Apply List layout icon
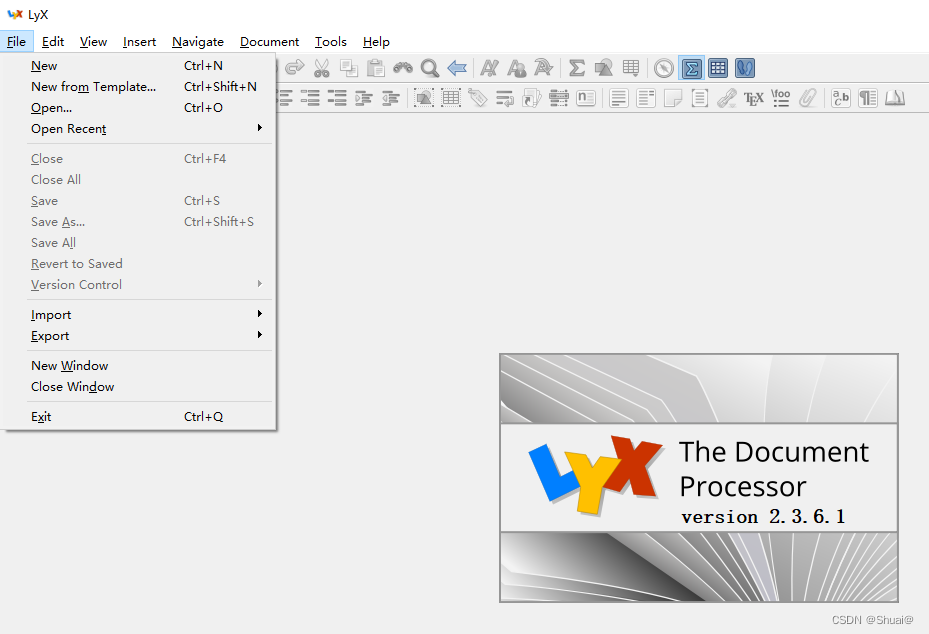The height and width of the screenshot is (634, 929). point(310,98)
